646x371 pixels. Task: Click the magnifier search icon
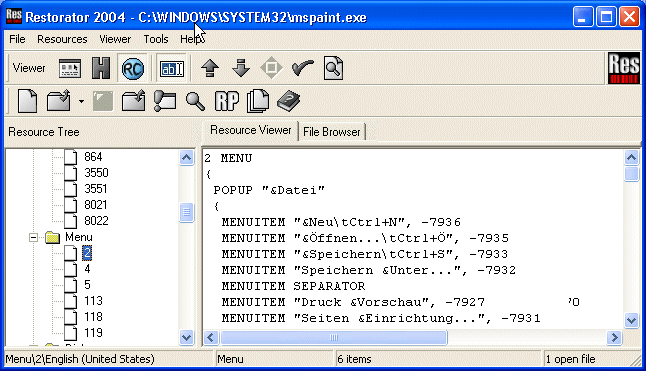[x=195, y=101]
